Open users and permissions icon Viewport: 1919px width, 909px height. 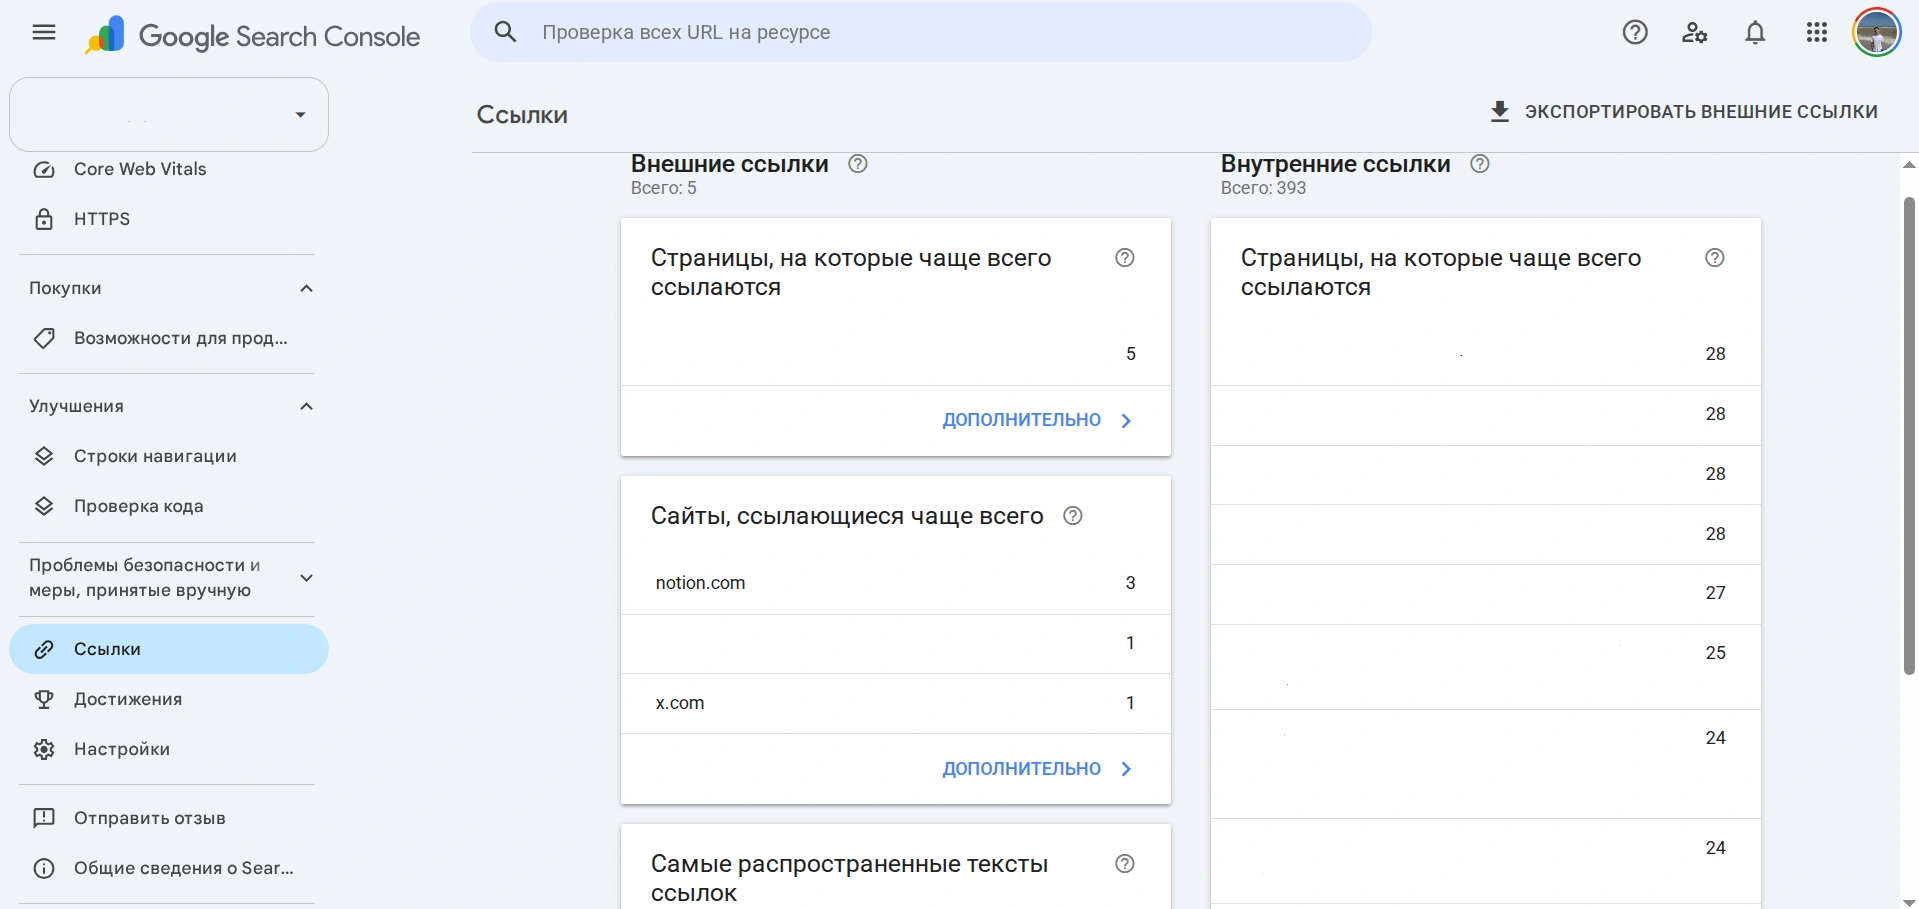[x=1694, y=33]
